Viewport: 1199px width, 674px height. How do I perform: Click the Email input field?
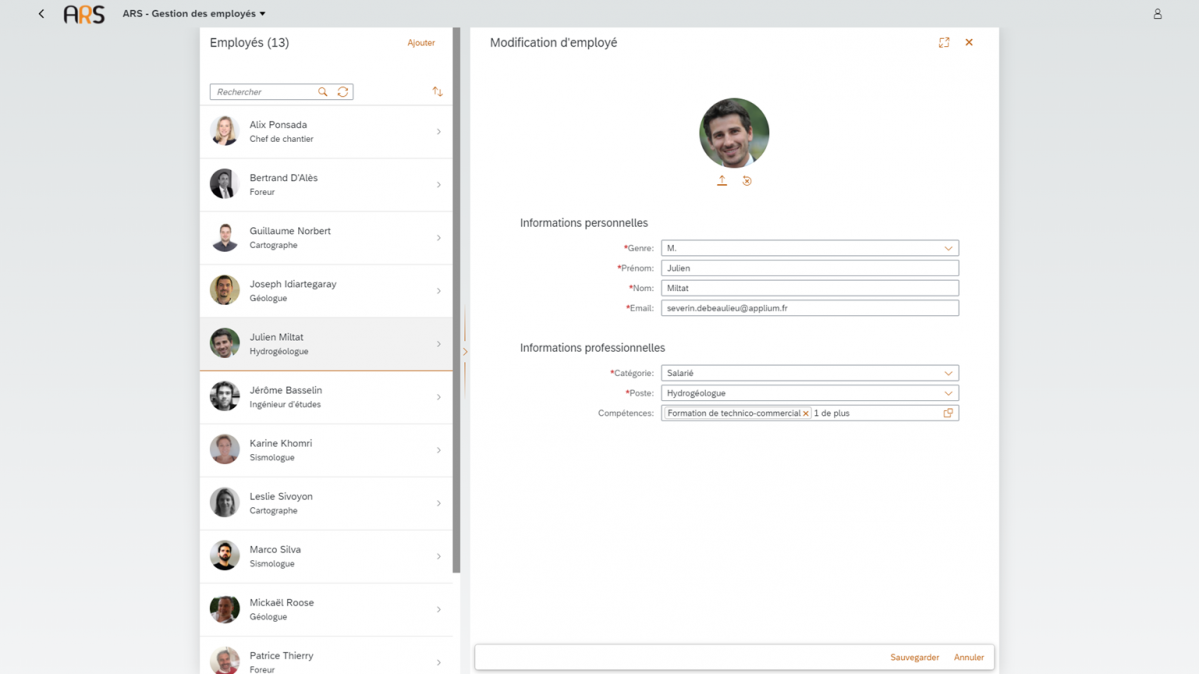point(809,308)
